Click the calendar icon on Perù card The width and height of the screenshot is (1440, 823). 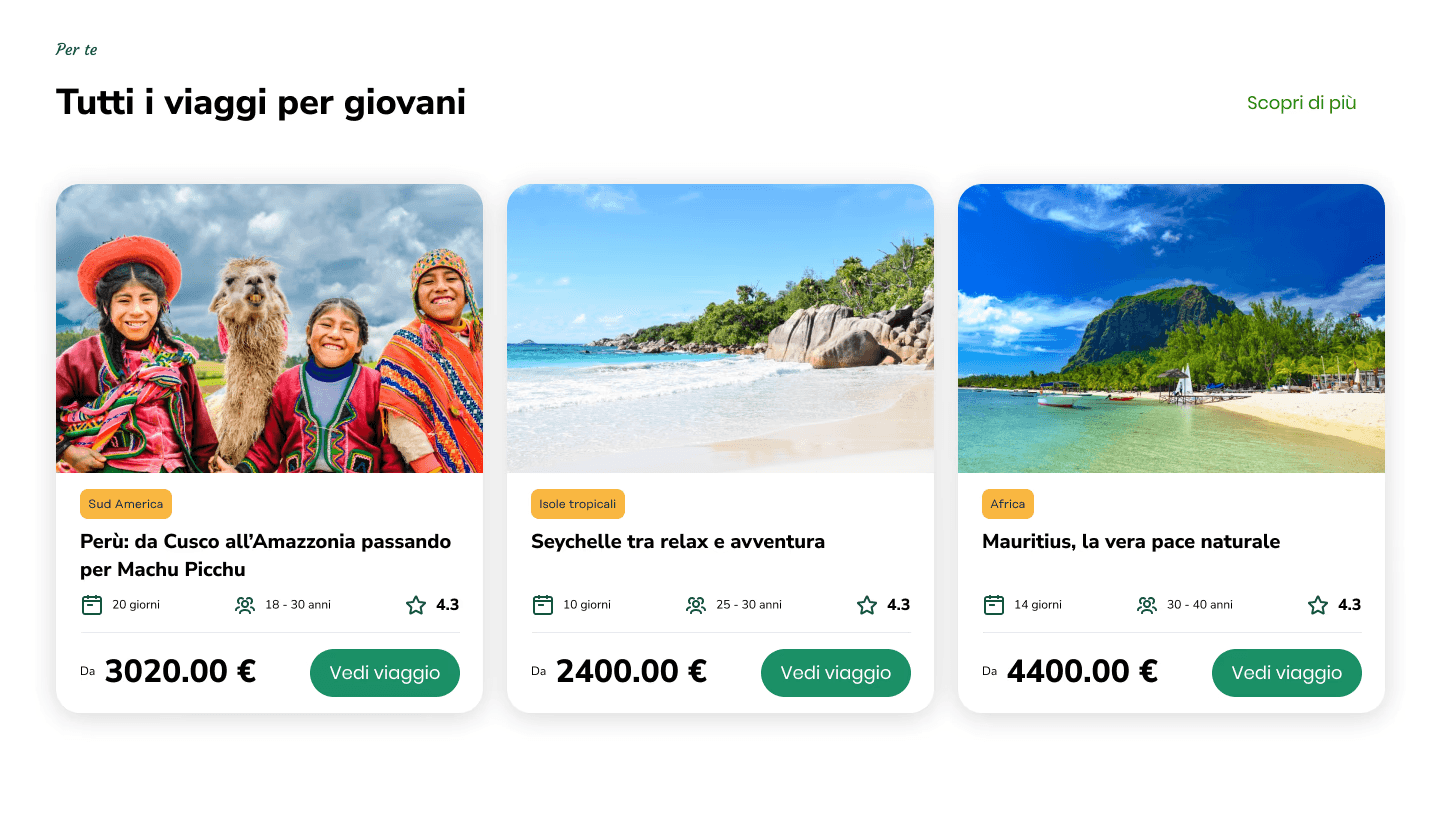point(92,605)
